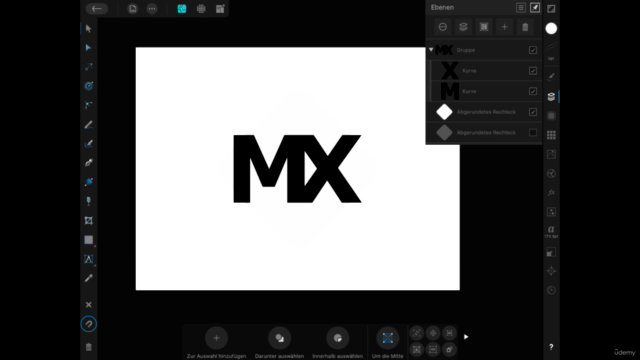
Task: Open the Swatches grid studio
Action: [551, 135]
